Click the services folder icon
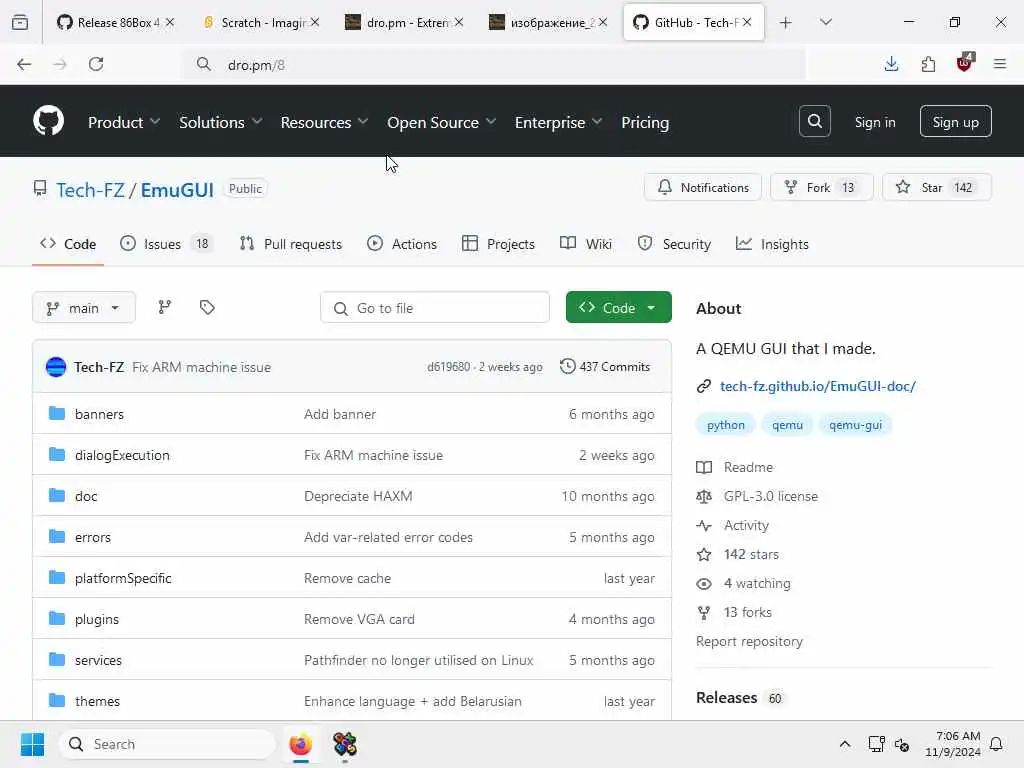This screenshot has width=1024, height=768. click(57, 660)
